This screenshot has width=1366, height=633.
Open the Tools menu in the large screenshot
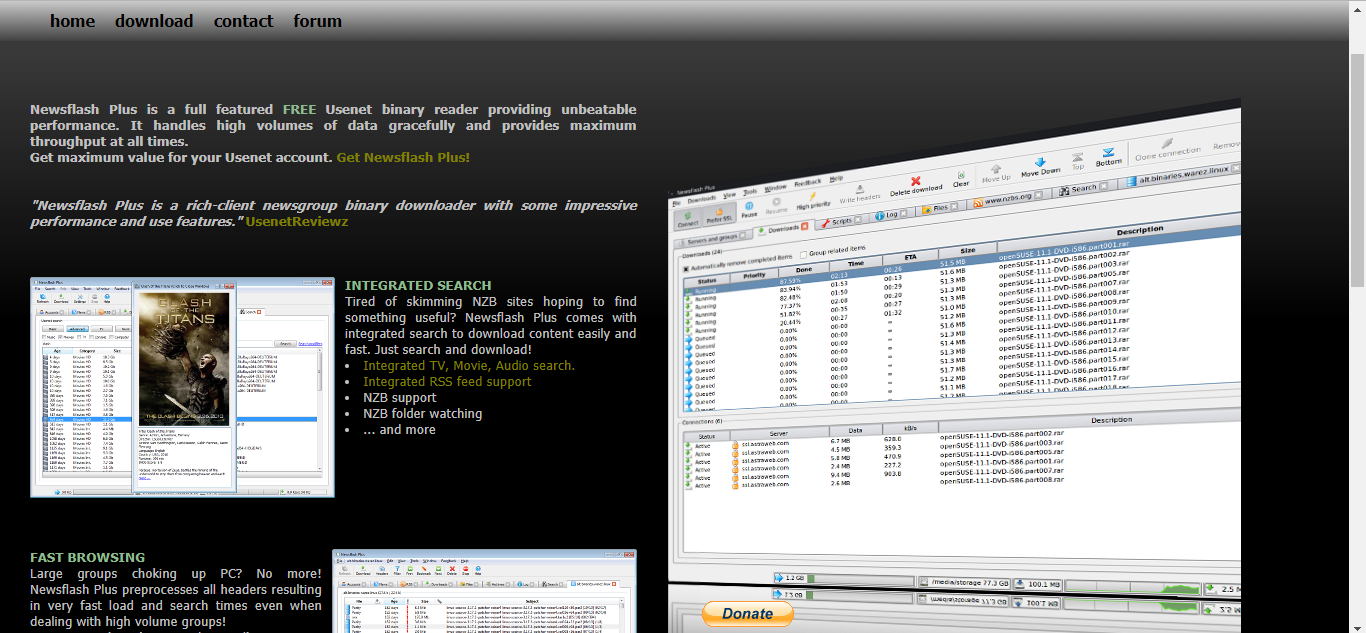pos(750,192)
